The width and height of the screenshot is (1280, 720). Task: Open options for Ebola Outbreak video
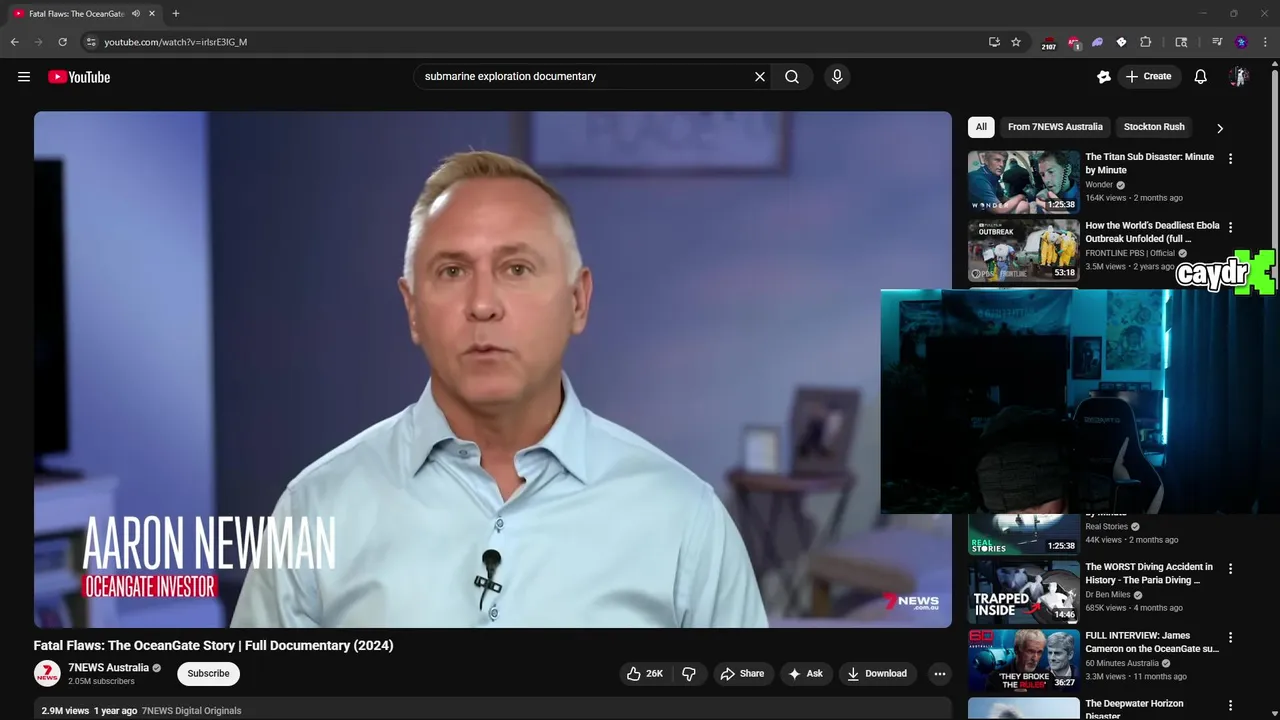tap(1230, 228)
